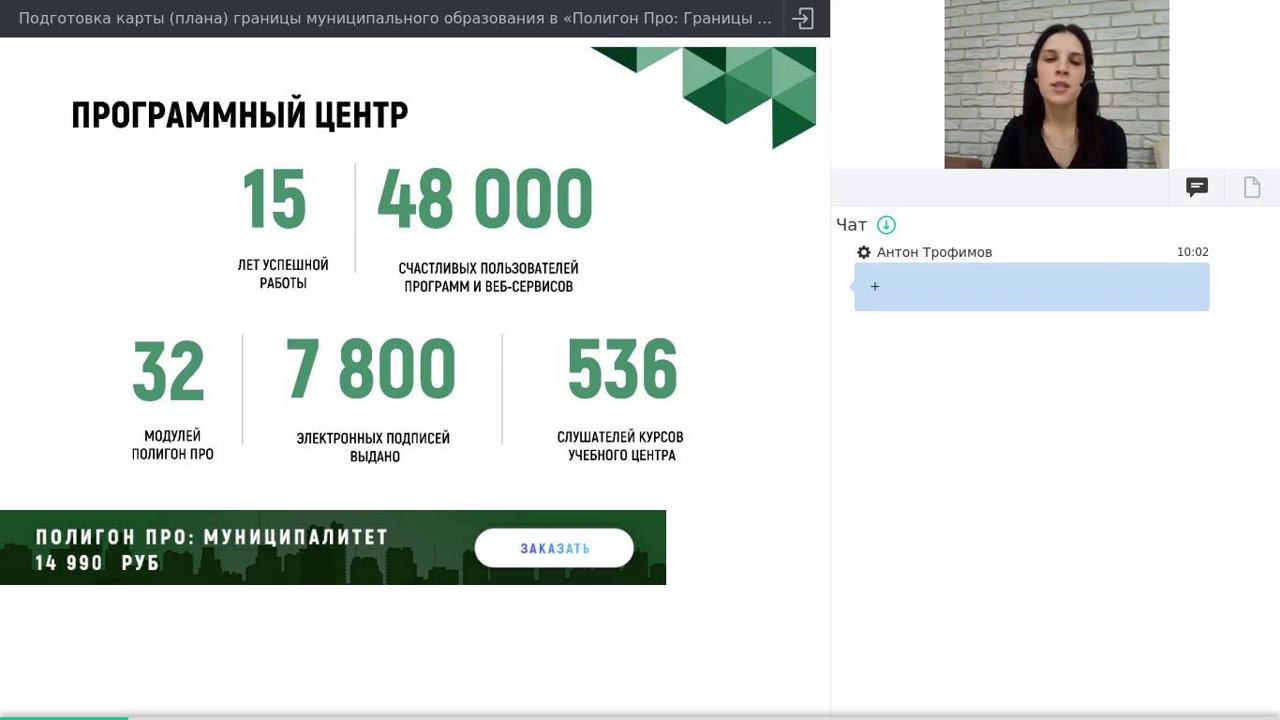The image size is (1280, 720).
Task: Click the presenter webcam video
Action: [x=1056, y=84]
